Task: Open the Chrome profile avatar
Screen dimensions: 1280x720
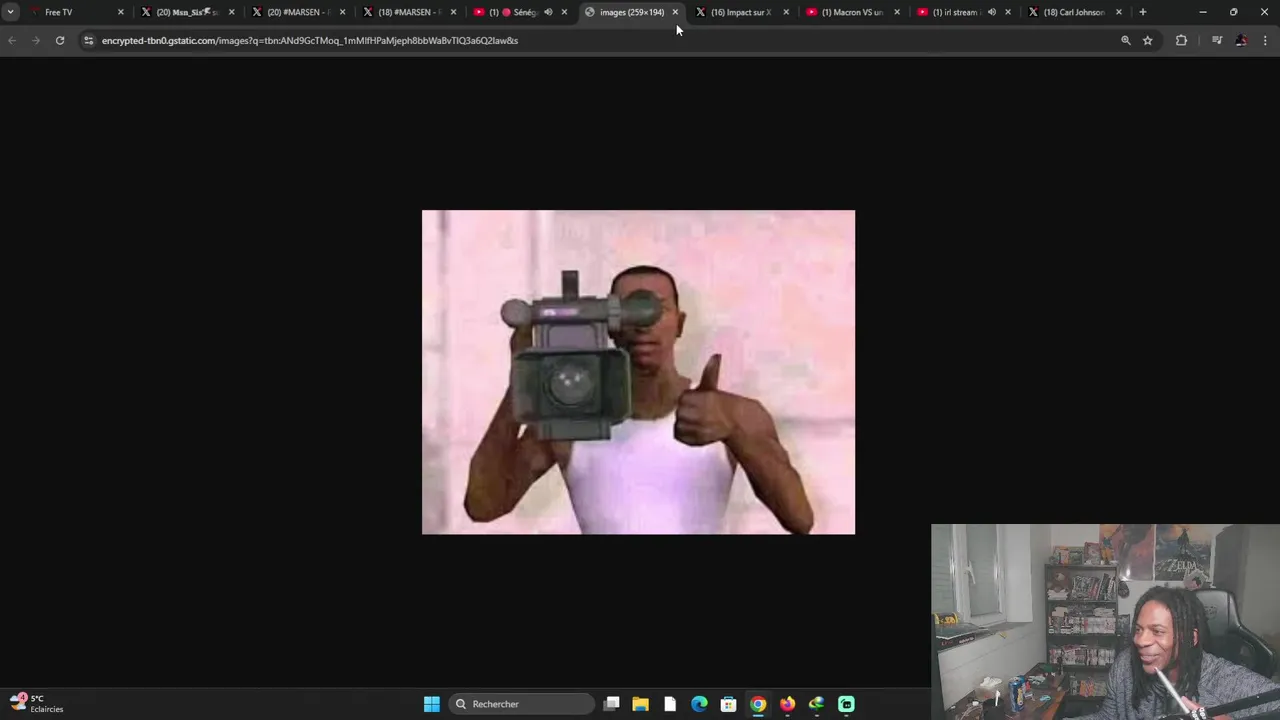Action: [x=1241, y=40]
